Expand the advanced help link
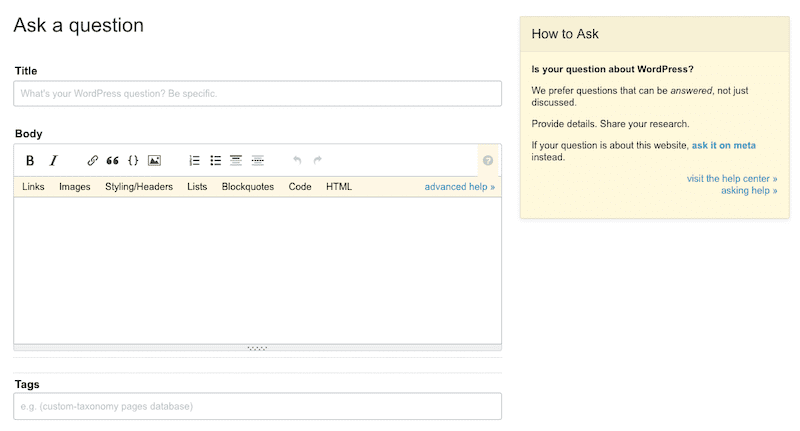The image size is (800, 431). (459, 187)
